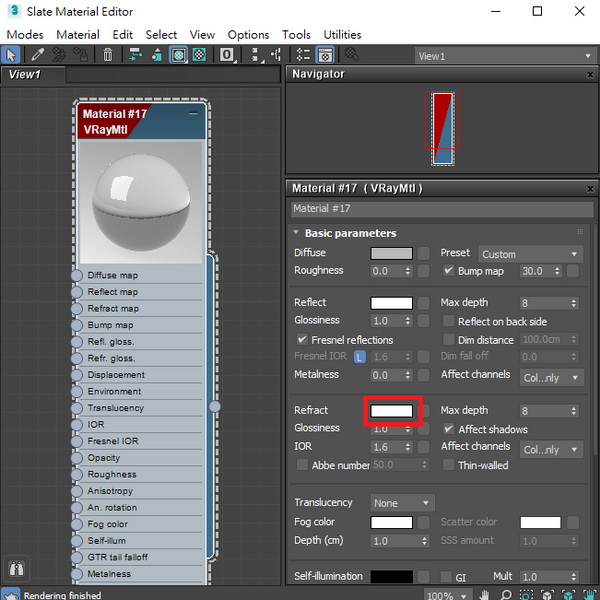This screenshot has width=600, height=600.
Task: Open the View1 dropdown in toolbar
Action: [x=505, y=56]
